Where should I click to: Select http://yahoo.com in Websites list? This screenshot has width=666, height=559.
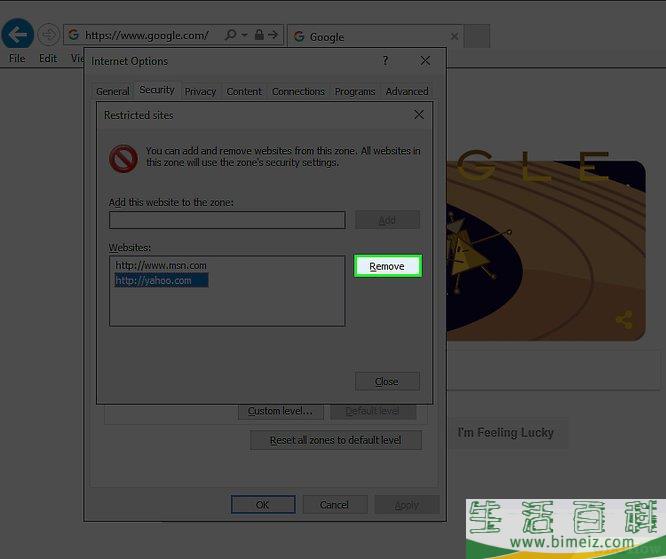pos(161,280)
